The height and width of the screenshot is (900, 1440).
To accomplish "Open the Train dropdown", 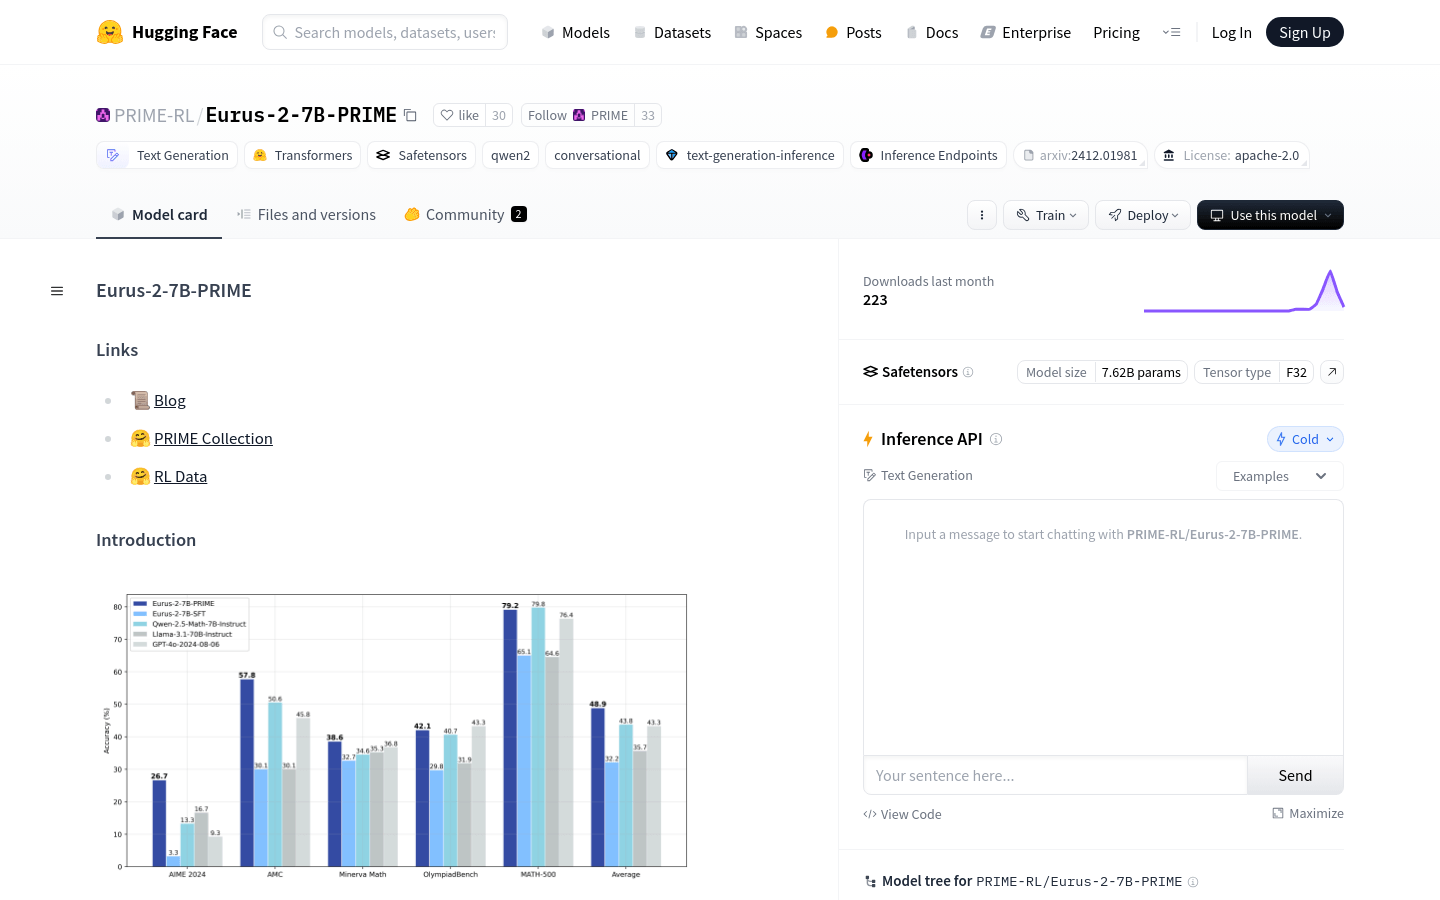I will tap(1046, 215).
